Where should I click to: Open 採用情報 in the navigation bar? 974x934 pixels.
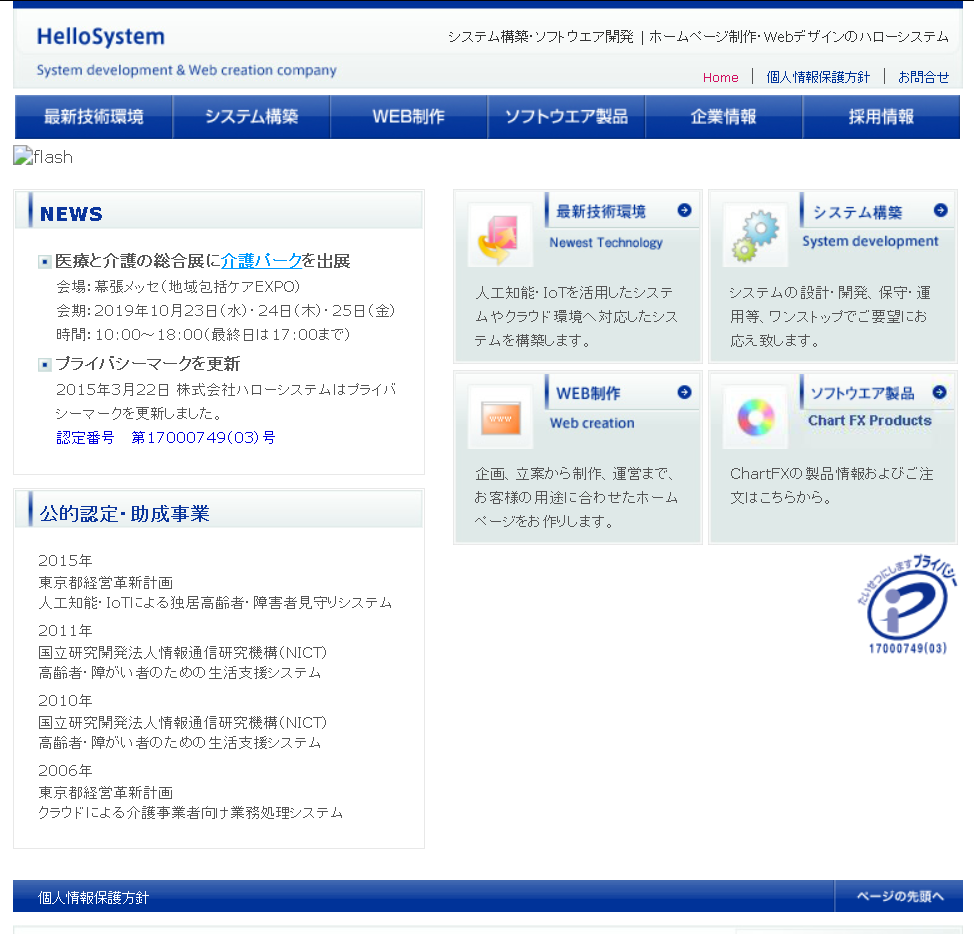pyautogui.click(x=881, y=117)
